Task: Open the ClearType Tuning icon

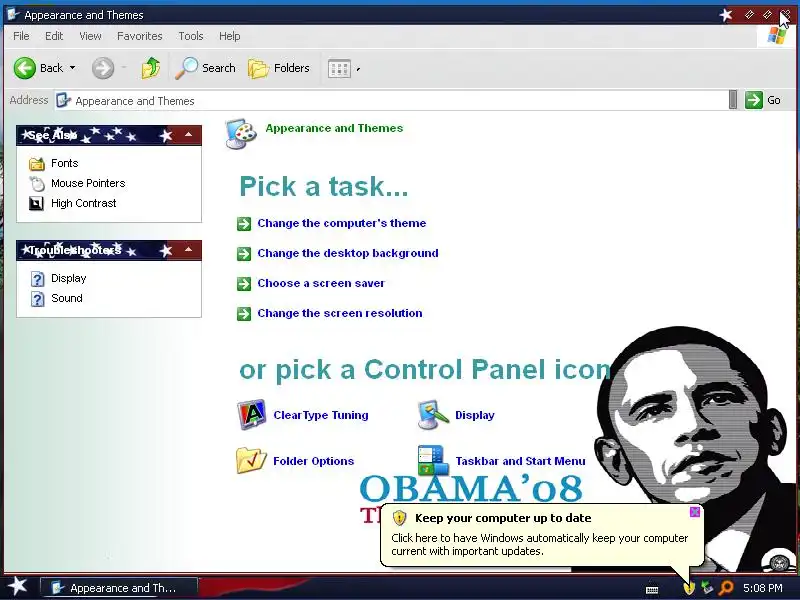Action: 252,415
